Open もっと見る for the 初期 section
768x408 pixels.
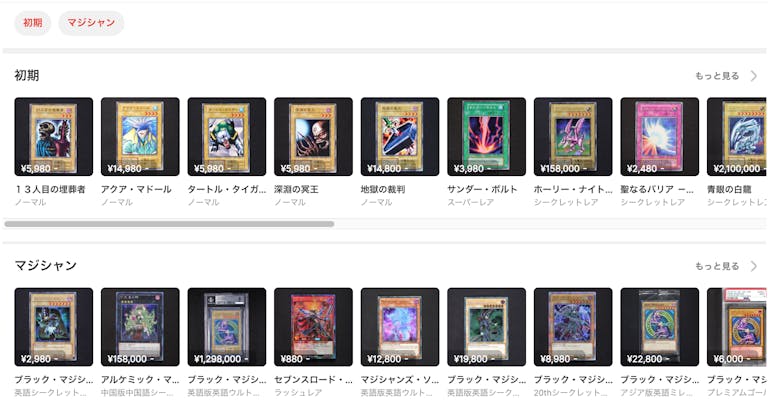click(x=717, y=76)
